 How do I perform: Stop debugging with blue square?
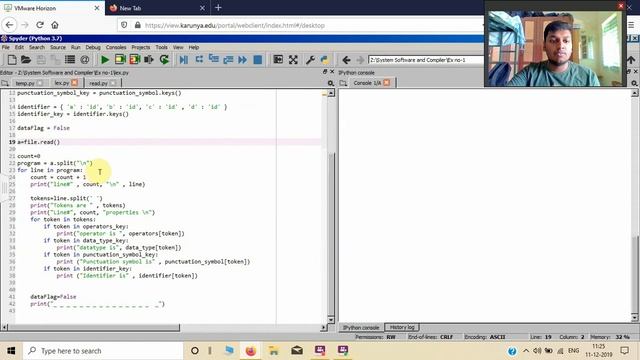coord(258,60)
